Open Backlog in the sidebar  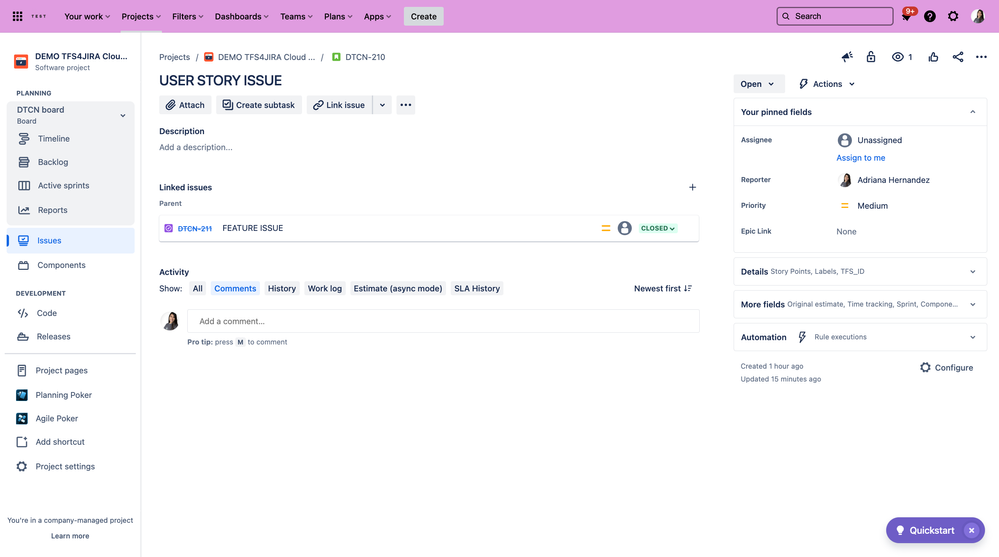click(x=53, y=163)
